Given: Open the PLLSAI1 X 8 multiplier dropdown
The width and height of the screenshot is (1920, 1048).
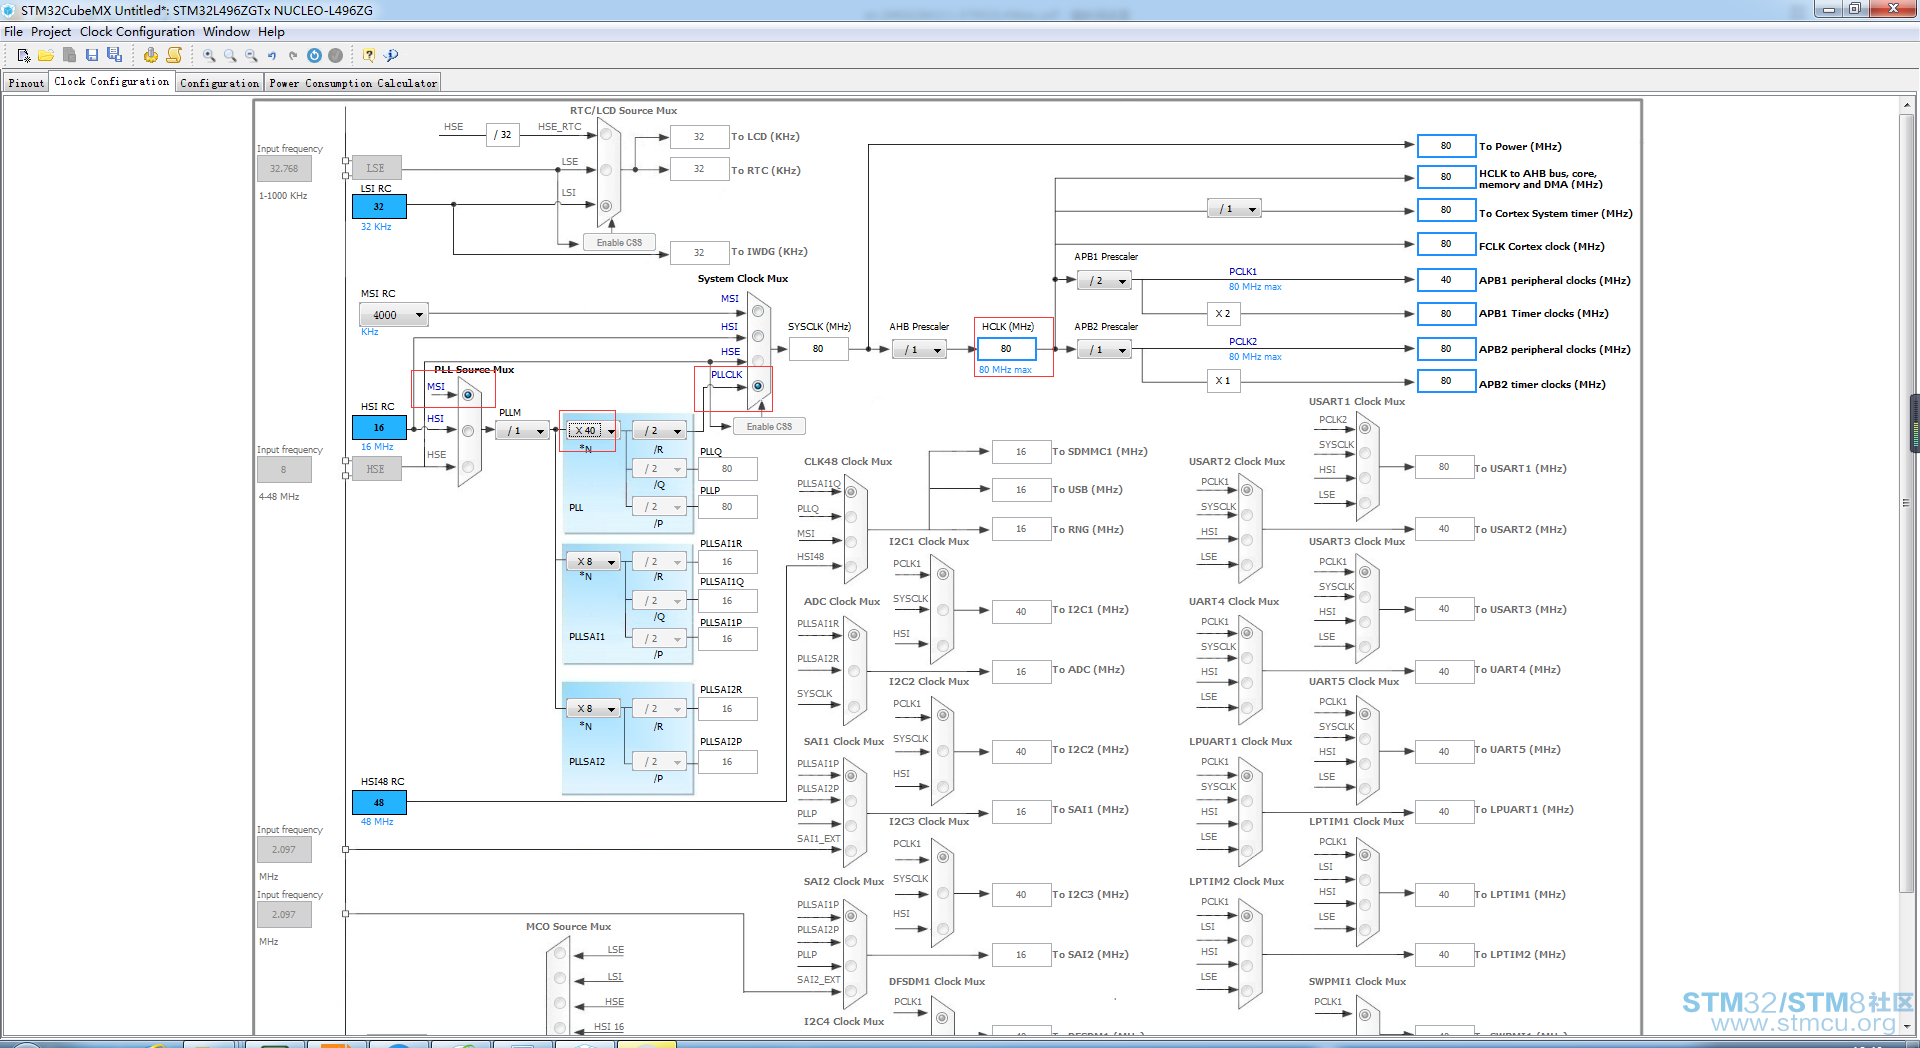Looking at the screenshot, I should [593, 562].
